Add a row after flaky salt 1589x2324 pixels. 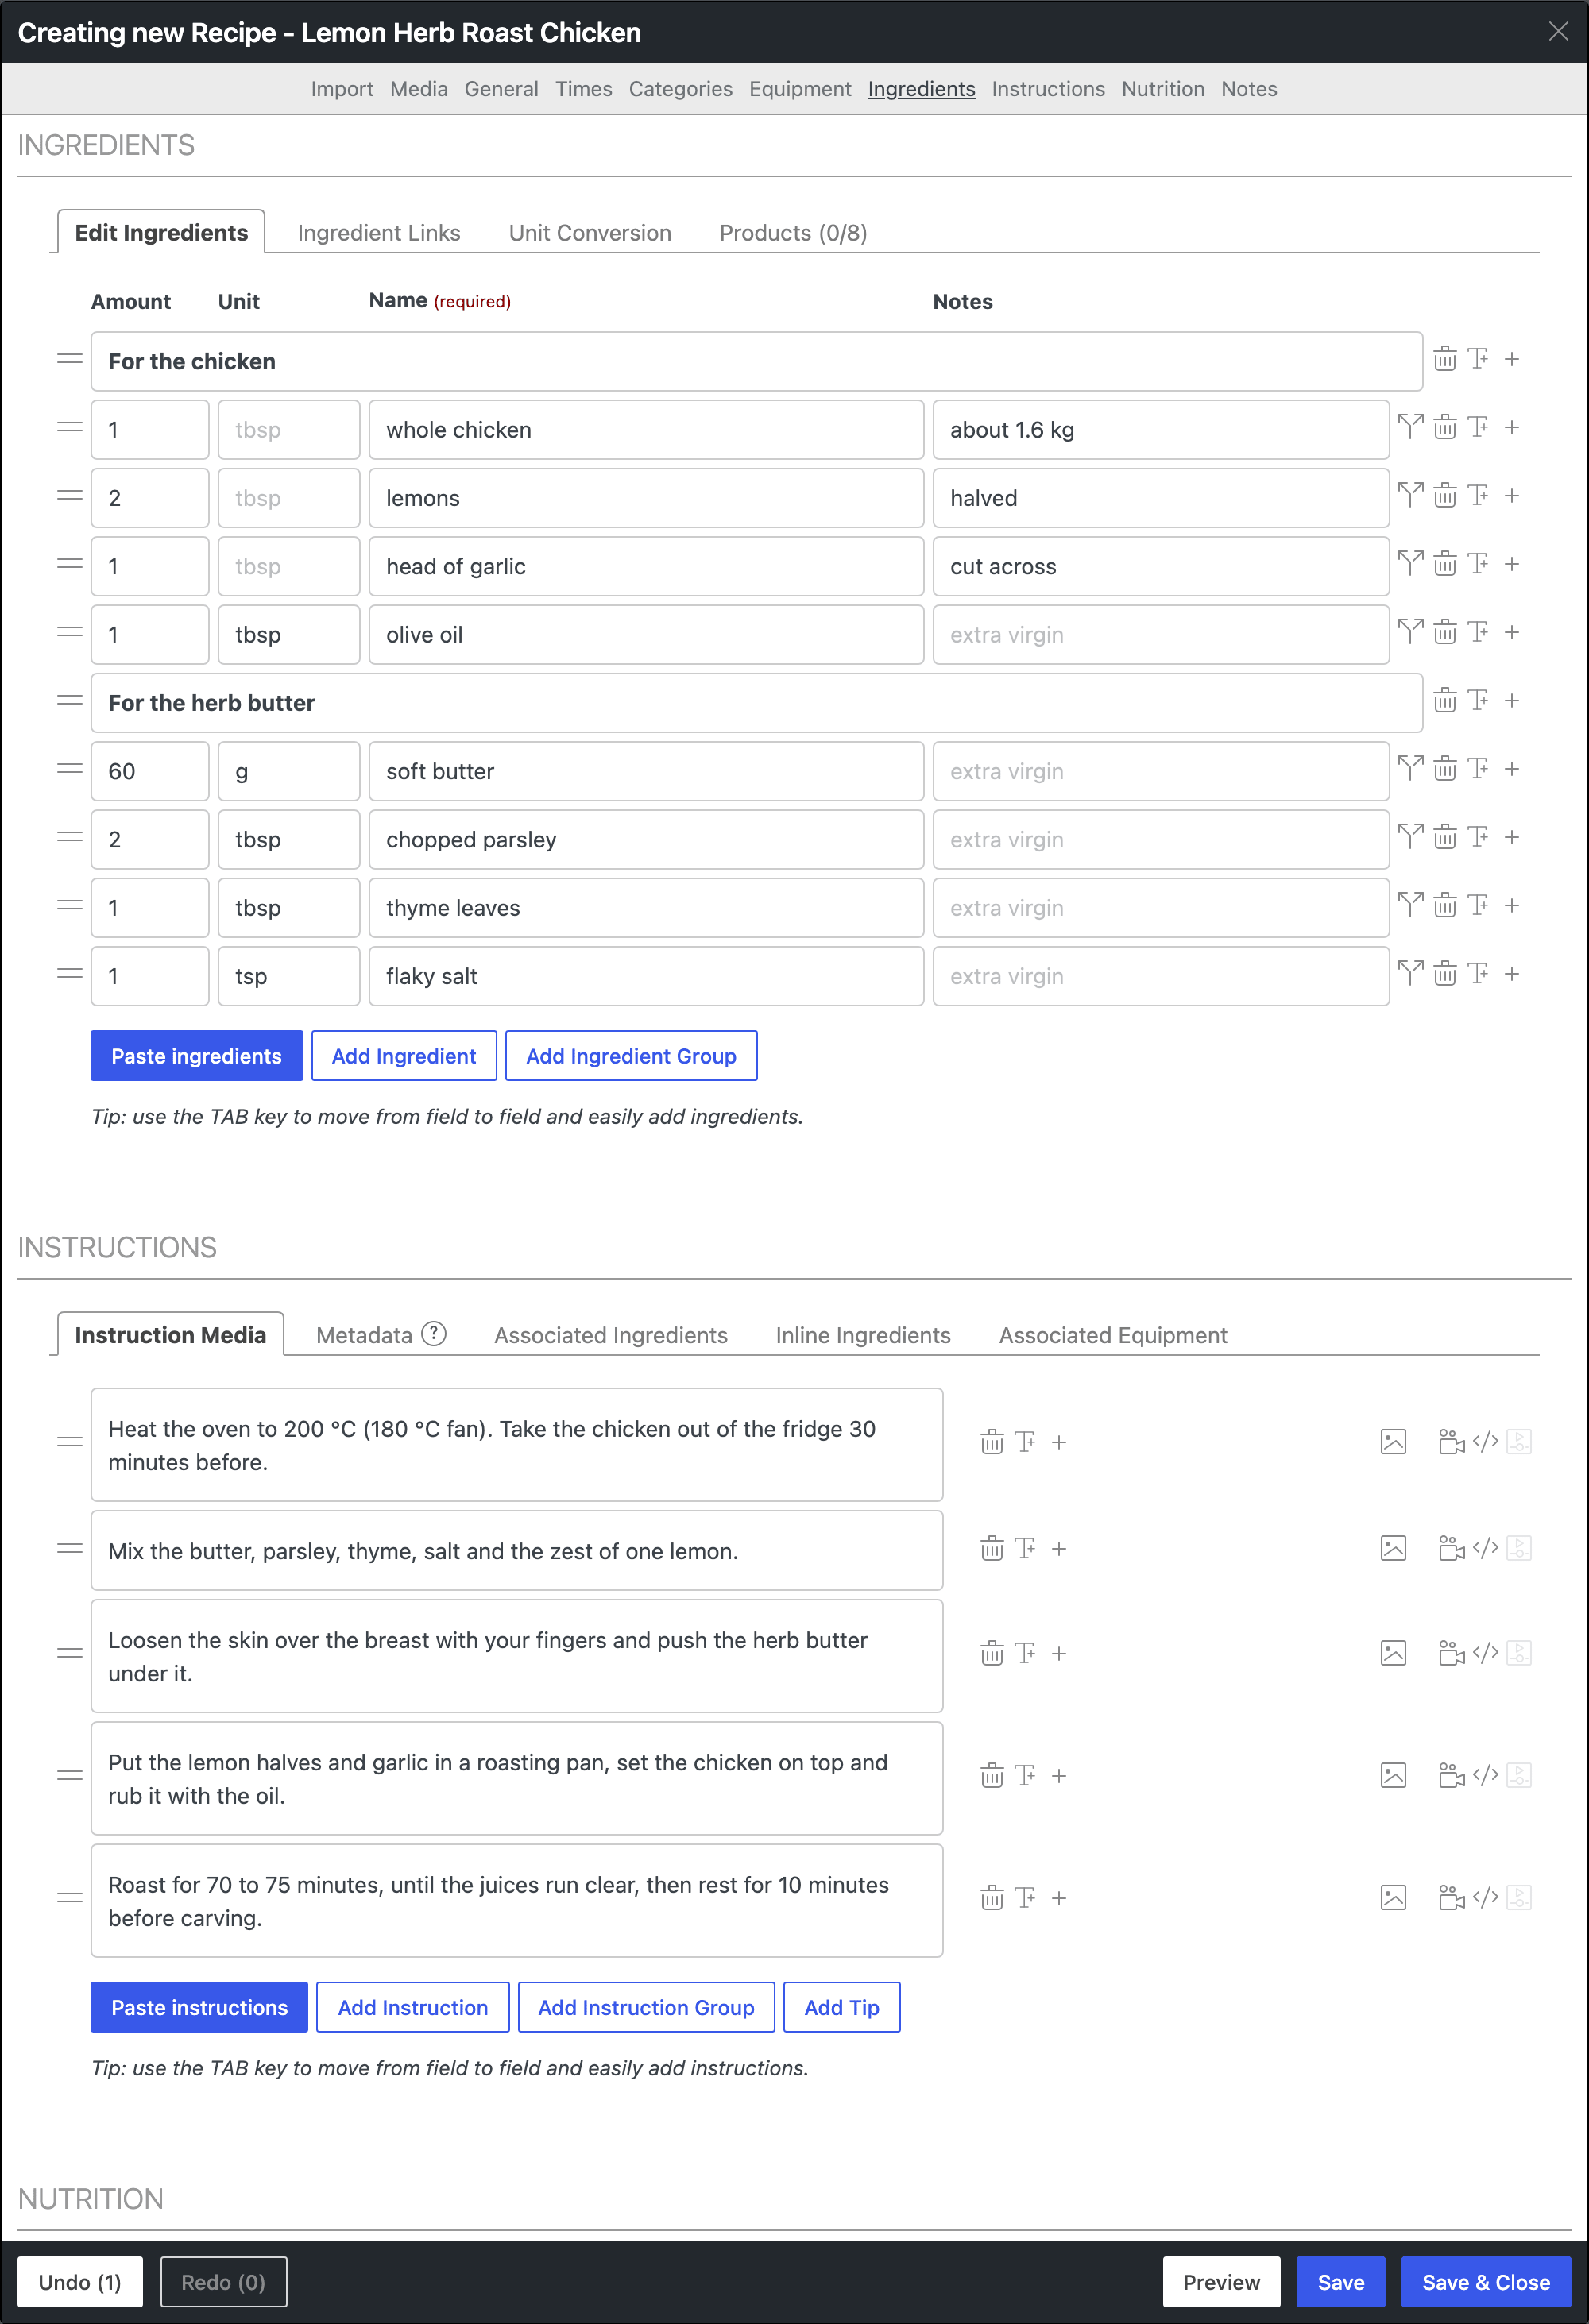(1512, 974)
